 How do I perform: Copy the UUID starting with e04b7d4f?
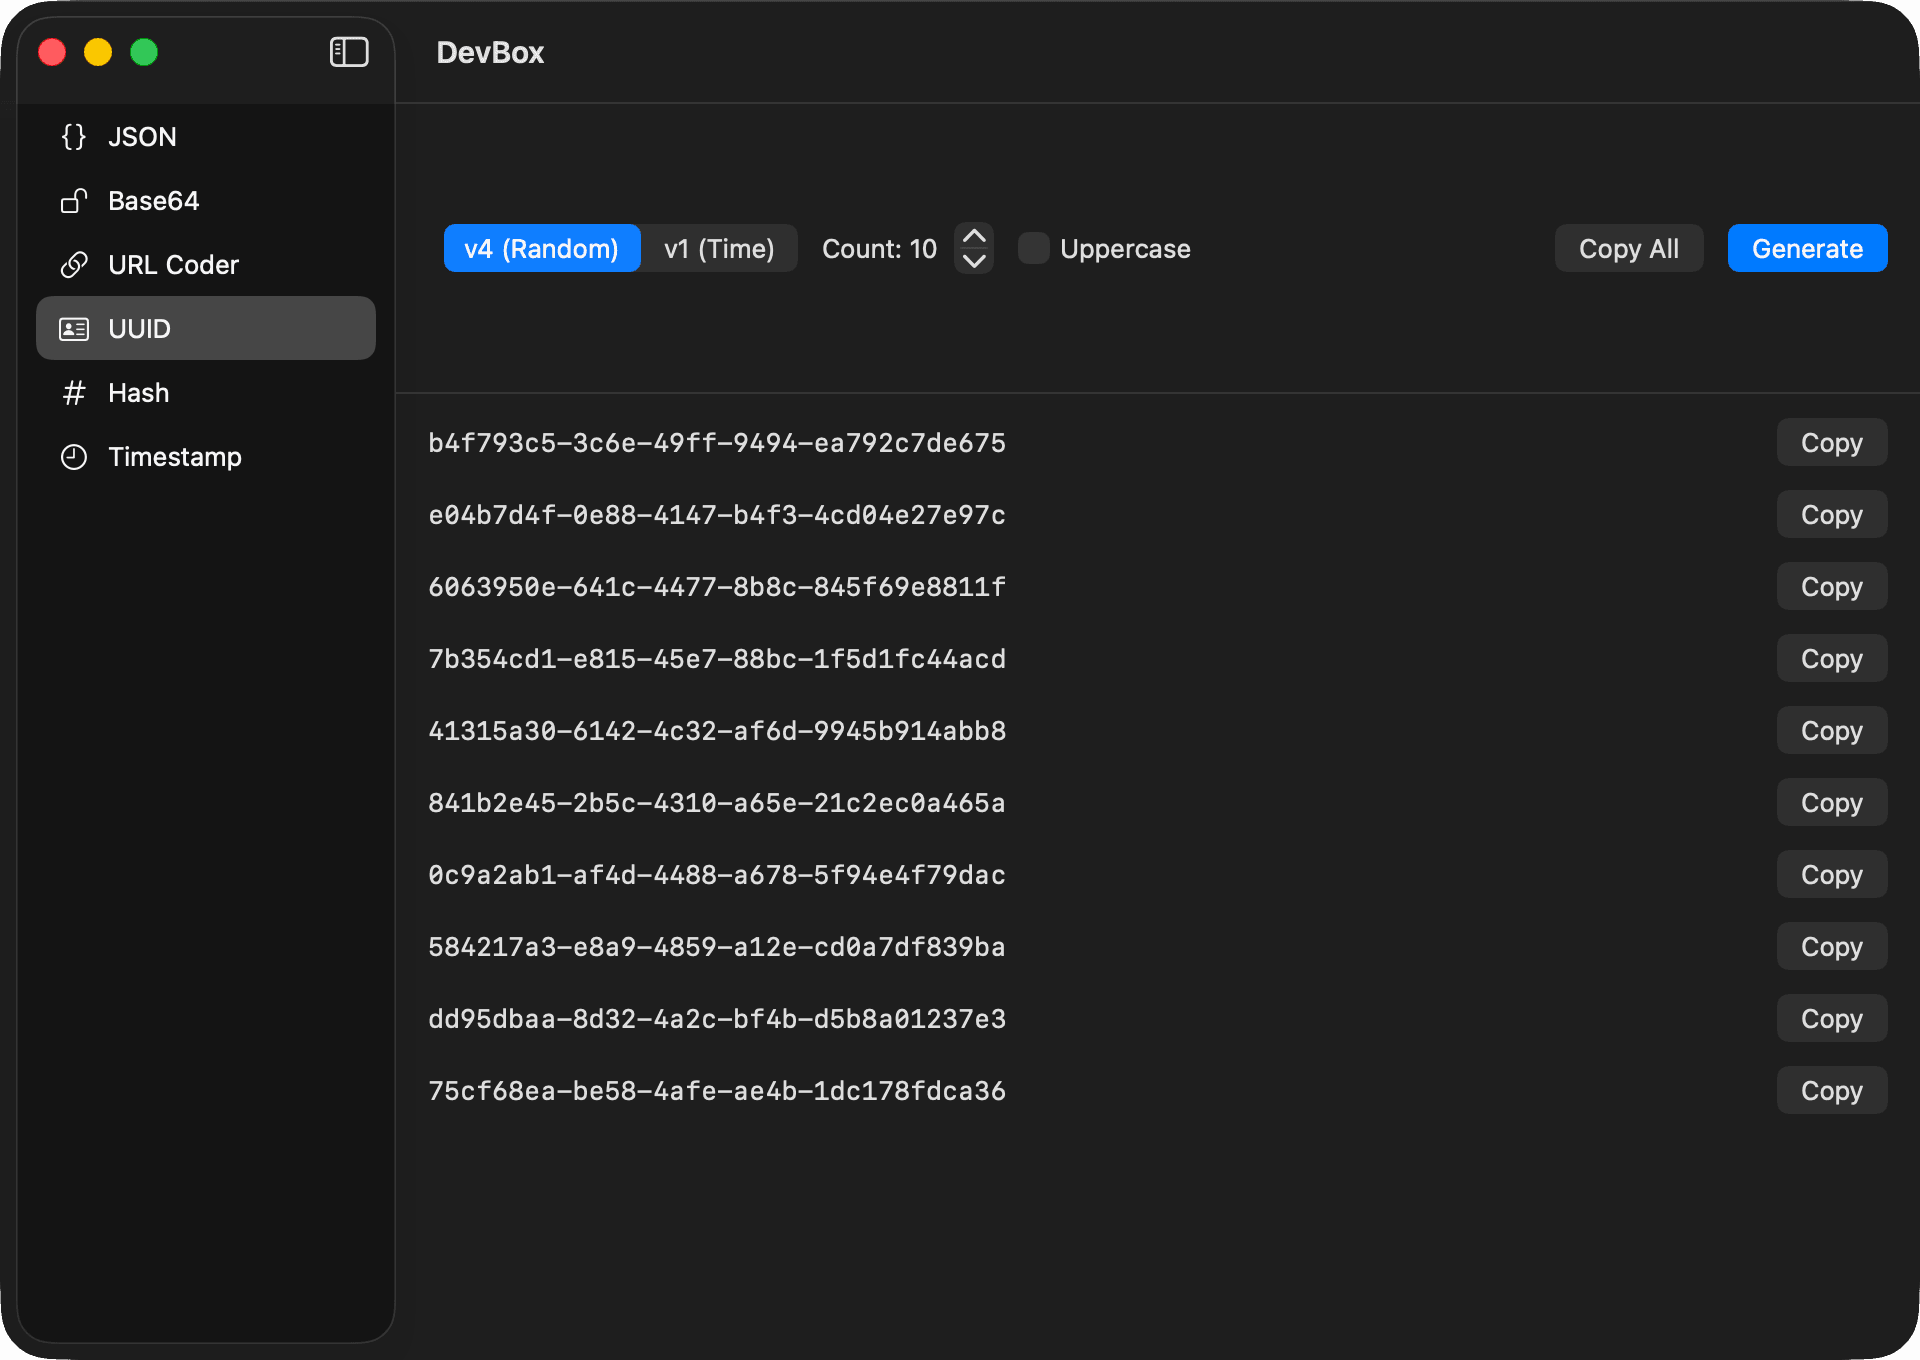(1832, 514)
